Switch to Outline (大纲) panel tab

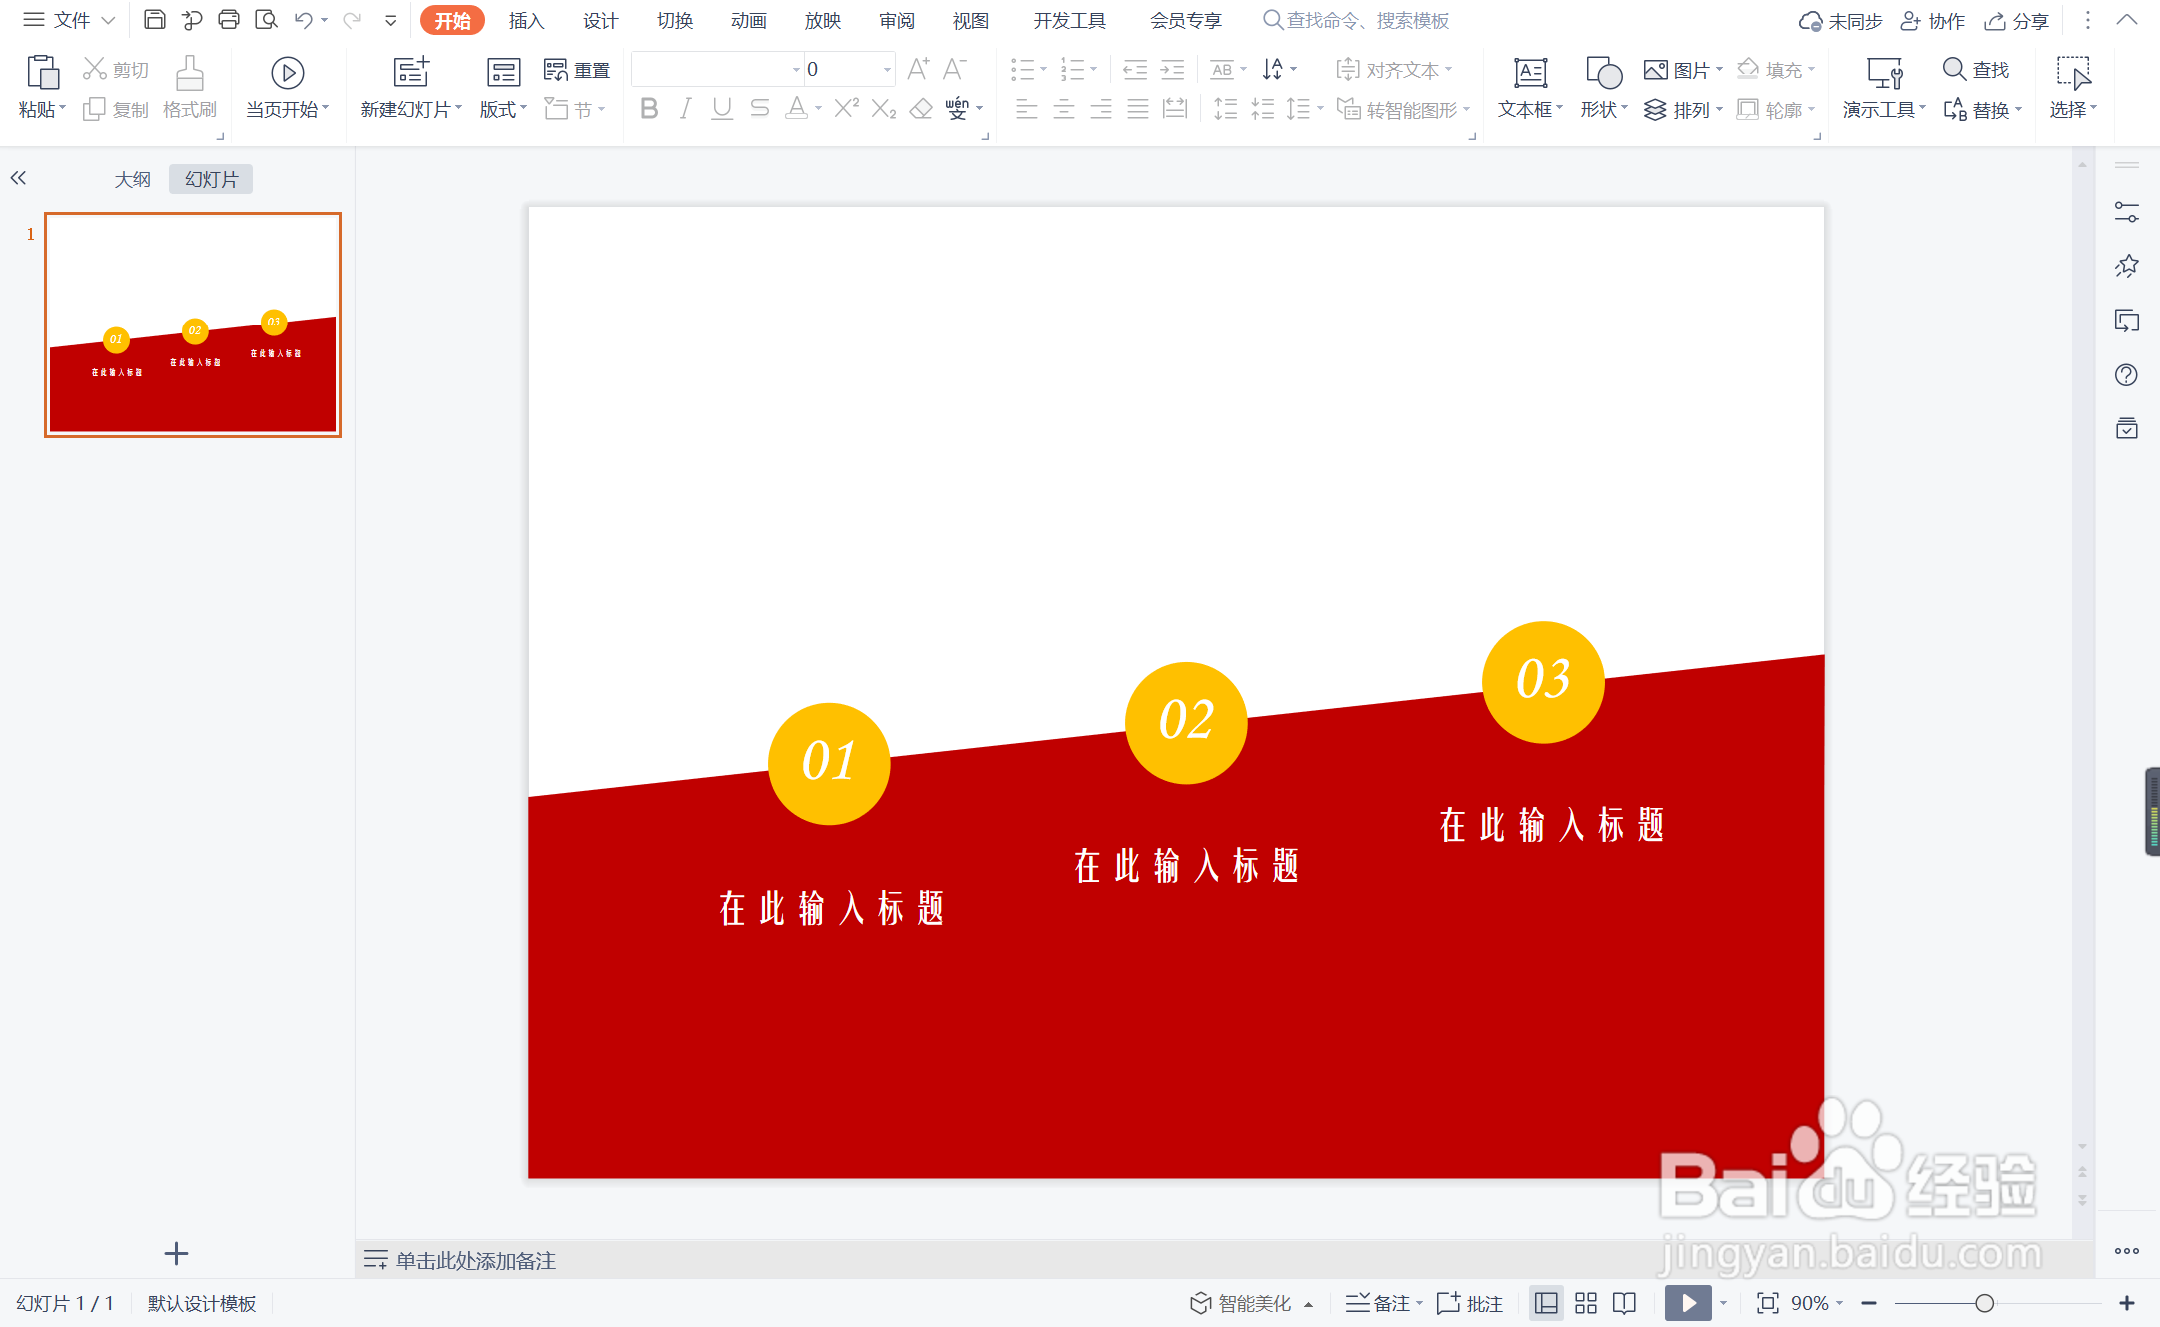click(x=132, y=179)
